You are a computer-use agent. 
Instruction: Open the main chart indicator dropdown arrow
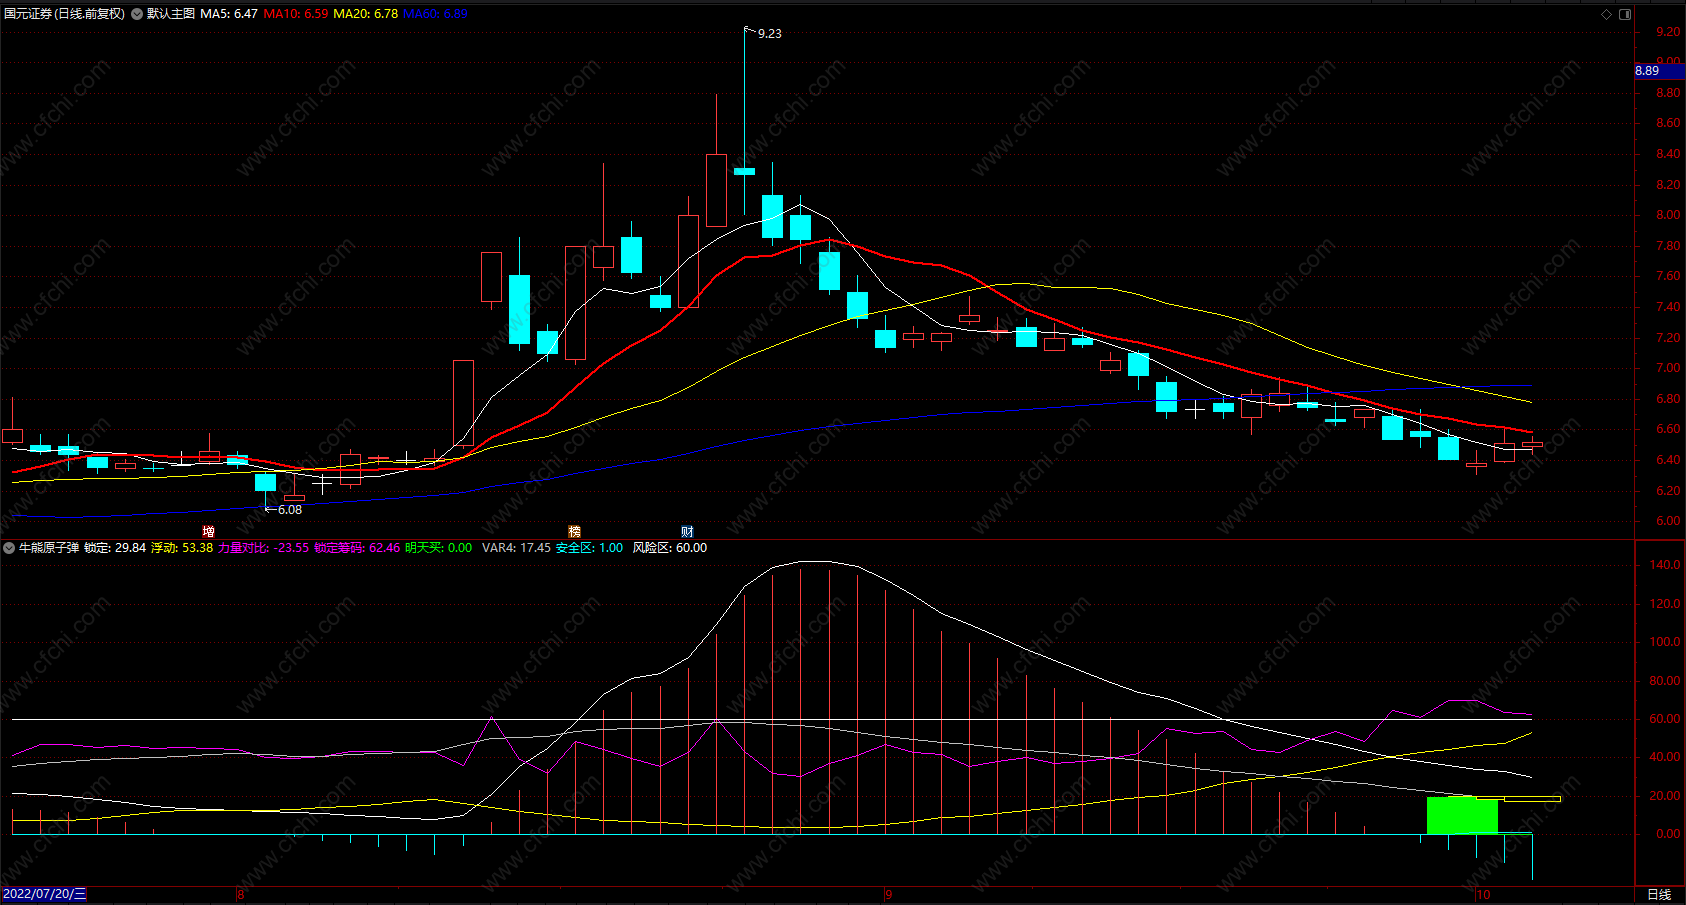click(137, 14)
